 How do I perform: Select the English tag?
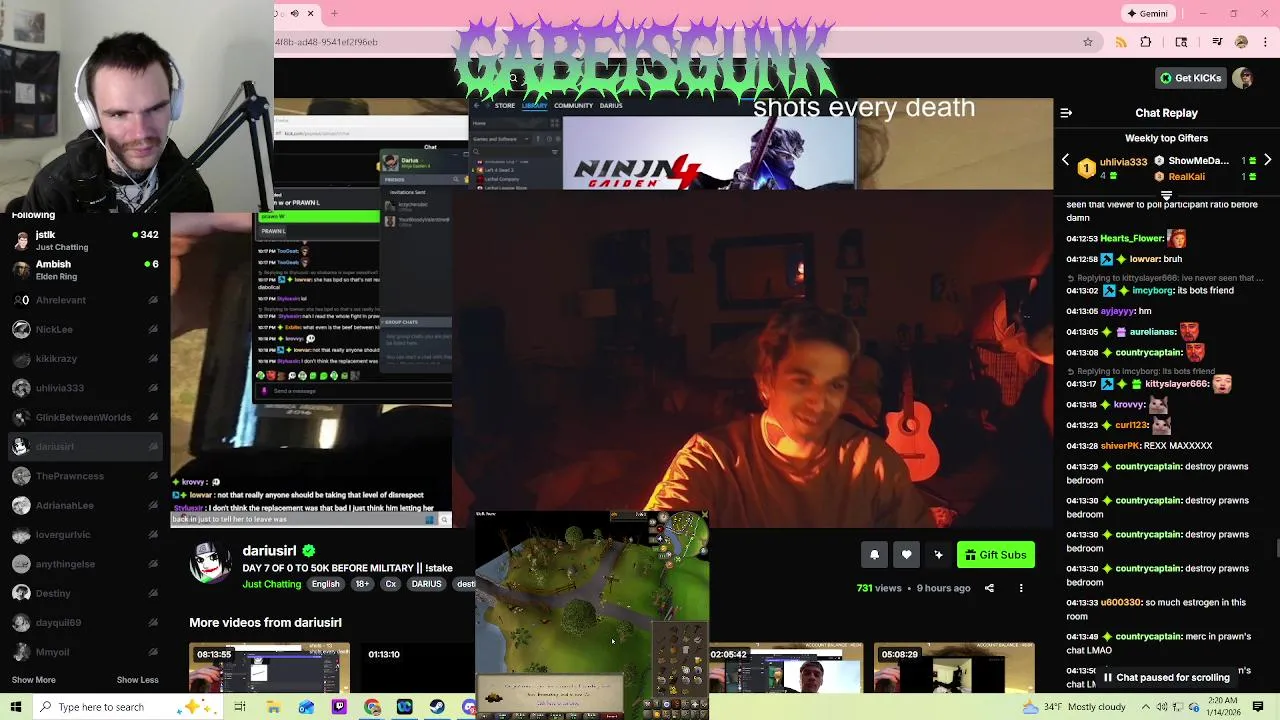point(325,584)
